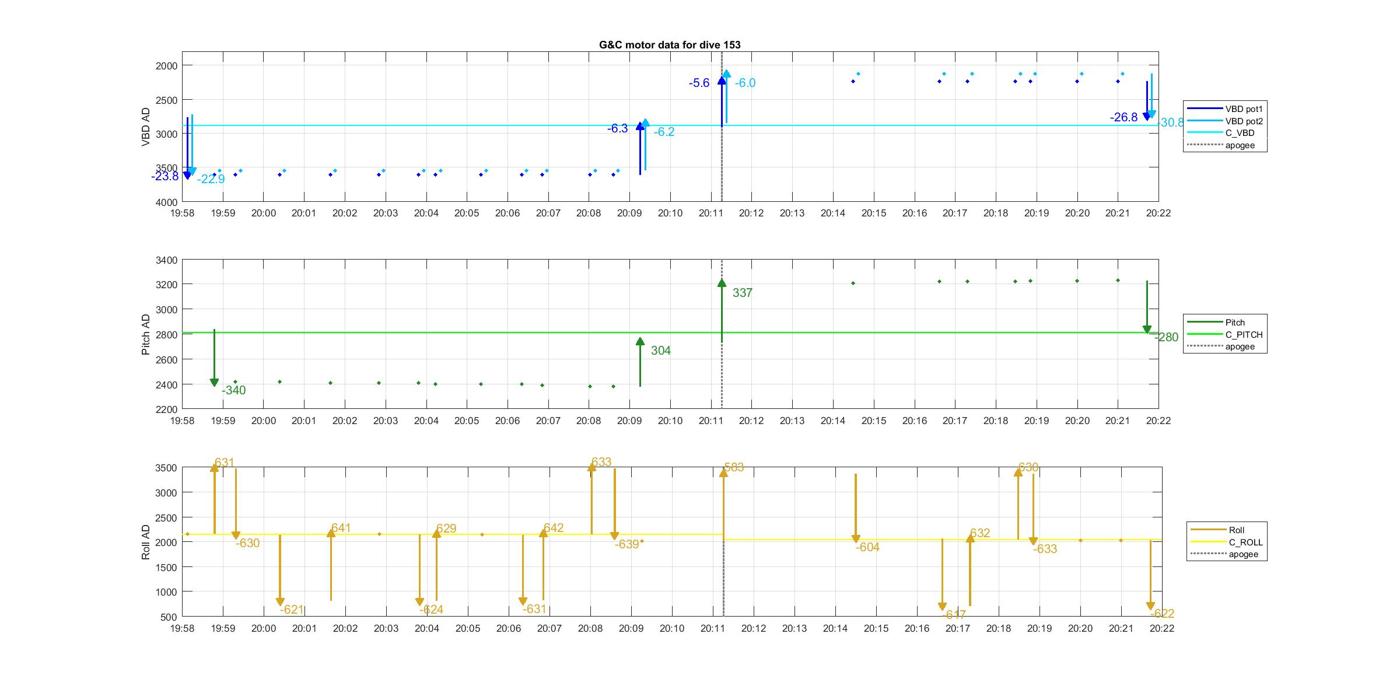This screenshot has height=693, width=1400.
Task: Click the '-6.2' VBD data label
Action: point(664,132)
